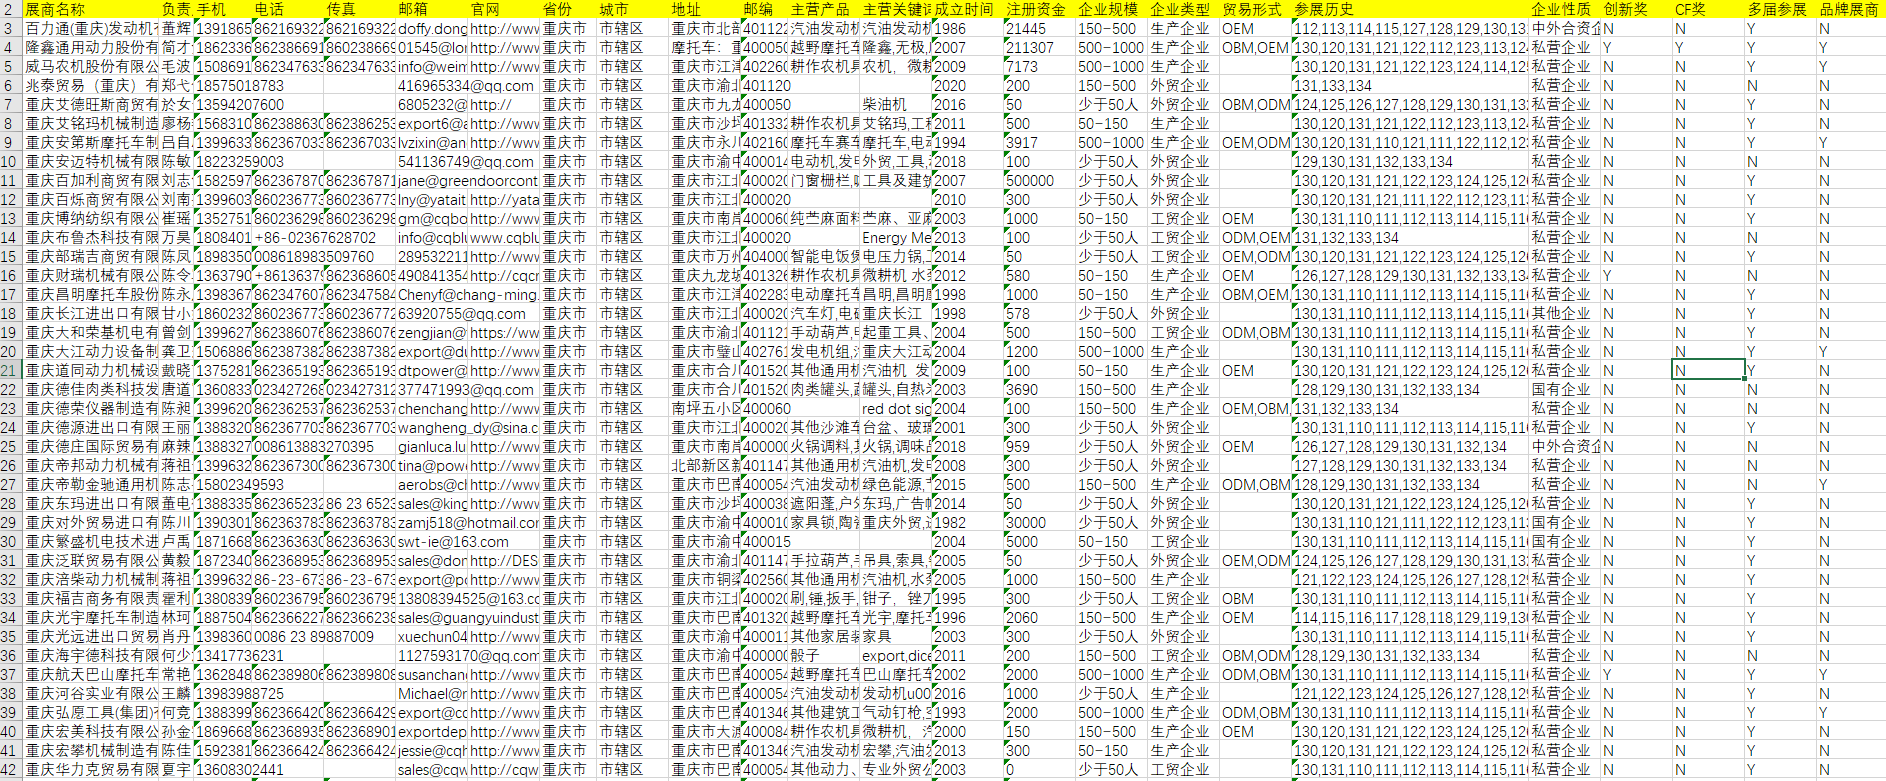The image size is (1886, 781).
Task: Select the phone number 13608302441 cell
Action: (x=240, y=770)
